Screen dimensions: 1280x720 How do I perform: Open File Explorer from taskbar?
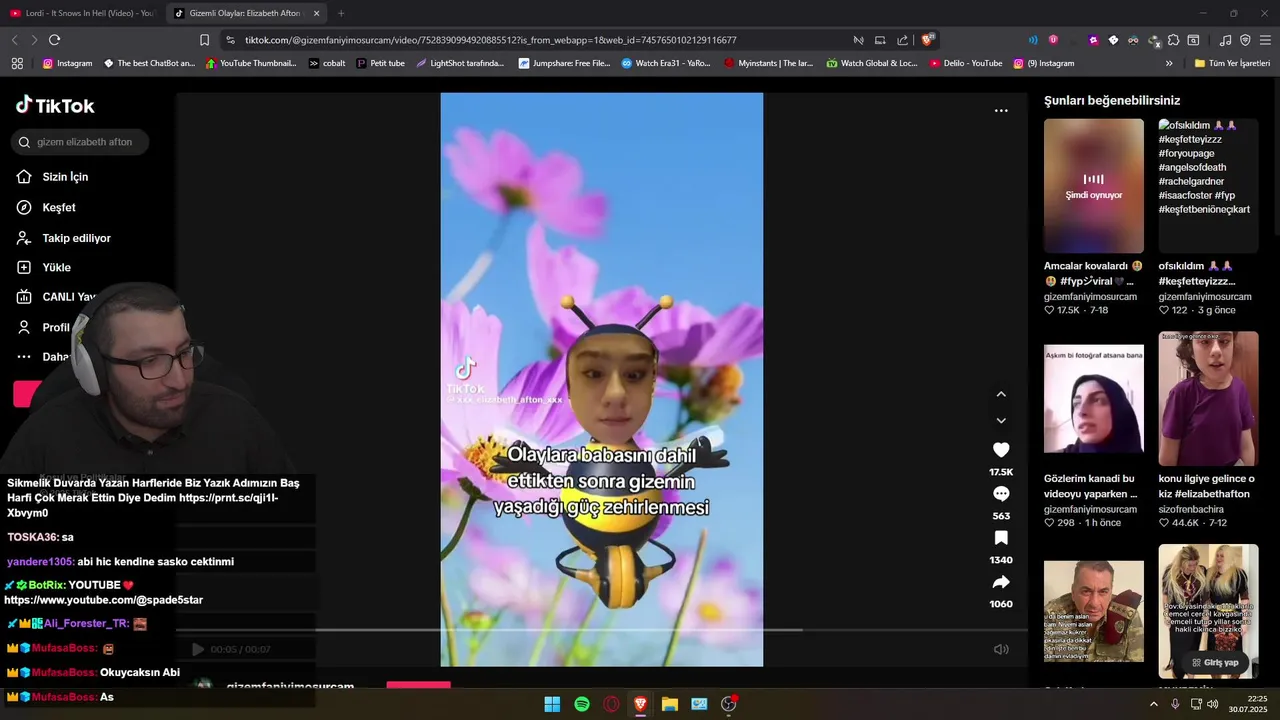point(670,704)
